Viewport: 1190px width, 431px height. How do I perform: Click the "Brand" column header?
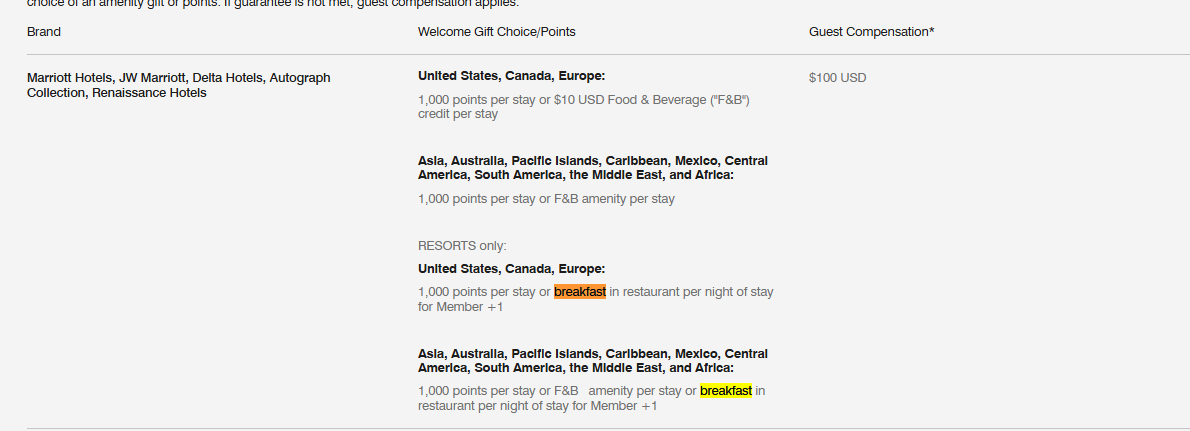point(44,32)
